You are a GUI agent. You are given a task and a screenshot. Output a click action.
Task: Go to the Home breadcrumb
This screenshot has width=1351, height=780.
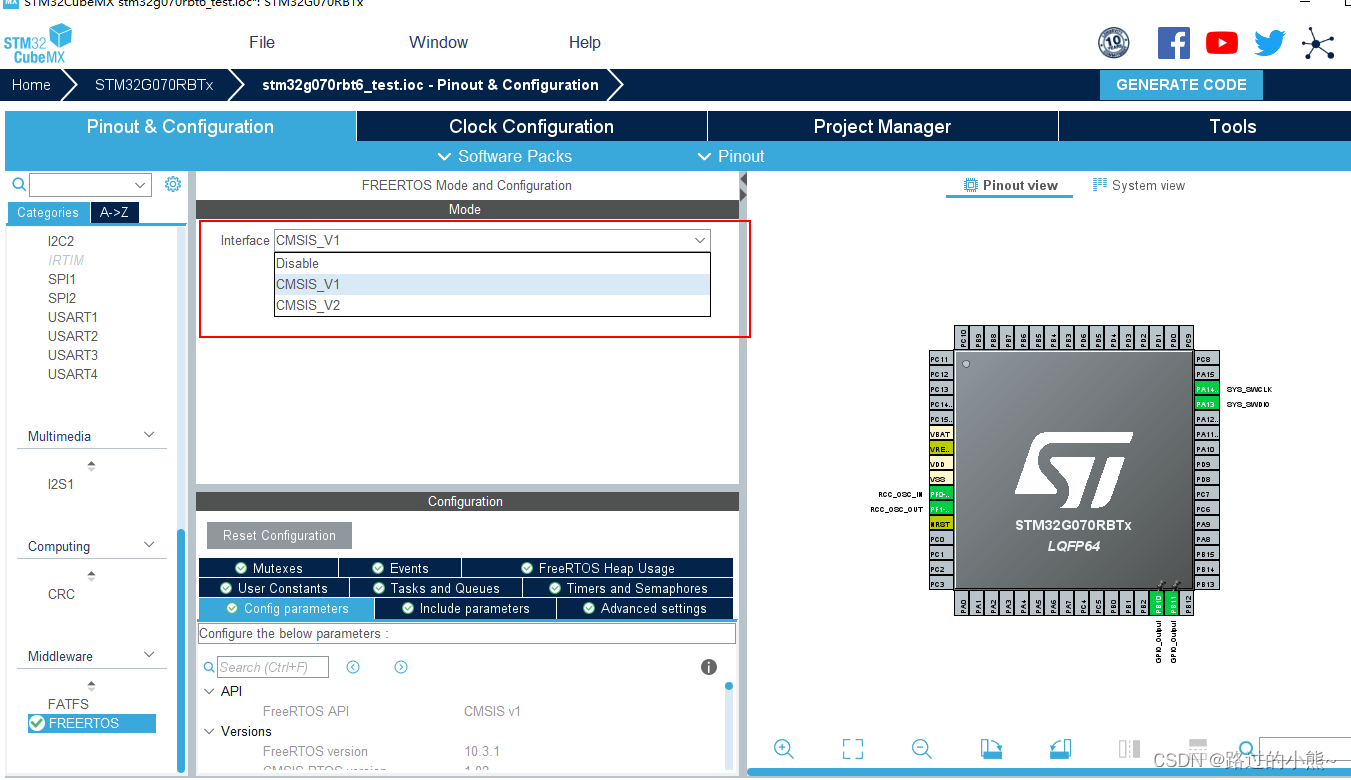click(31, 85)
